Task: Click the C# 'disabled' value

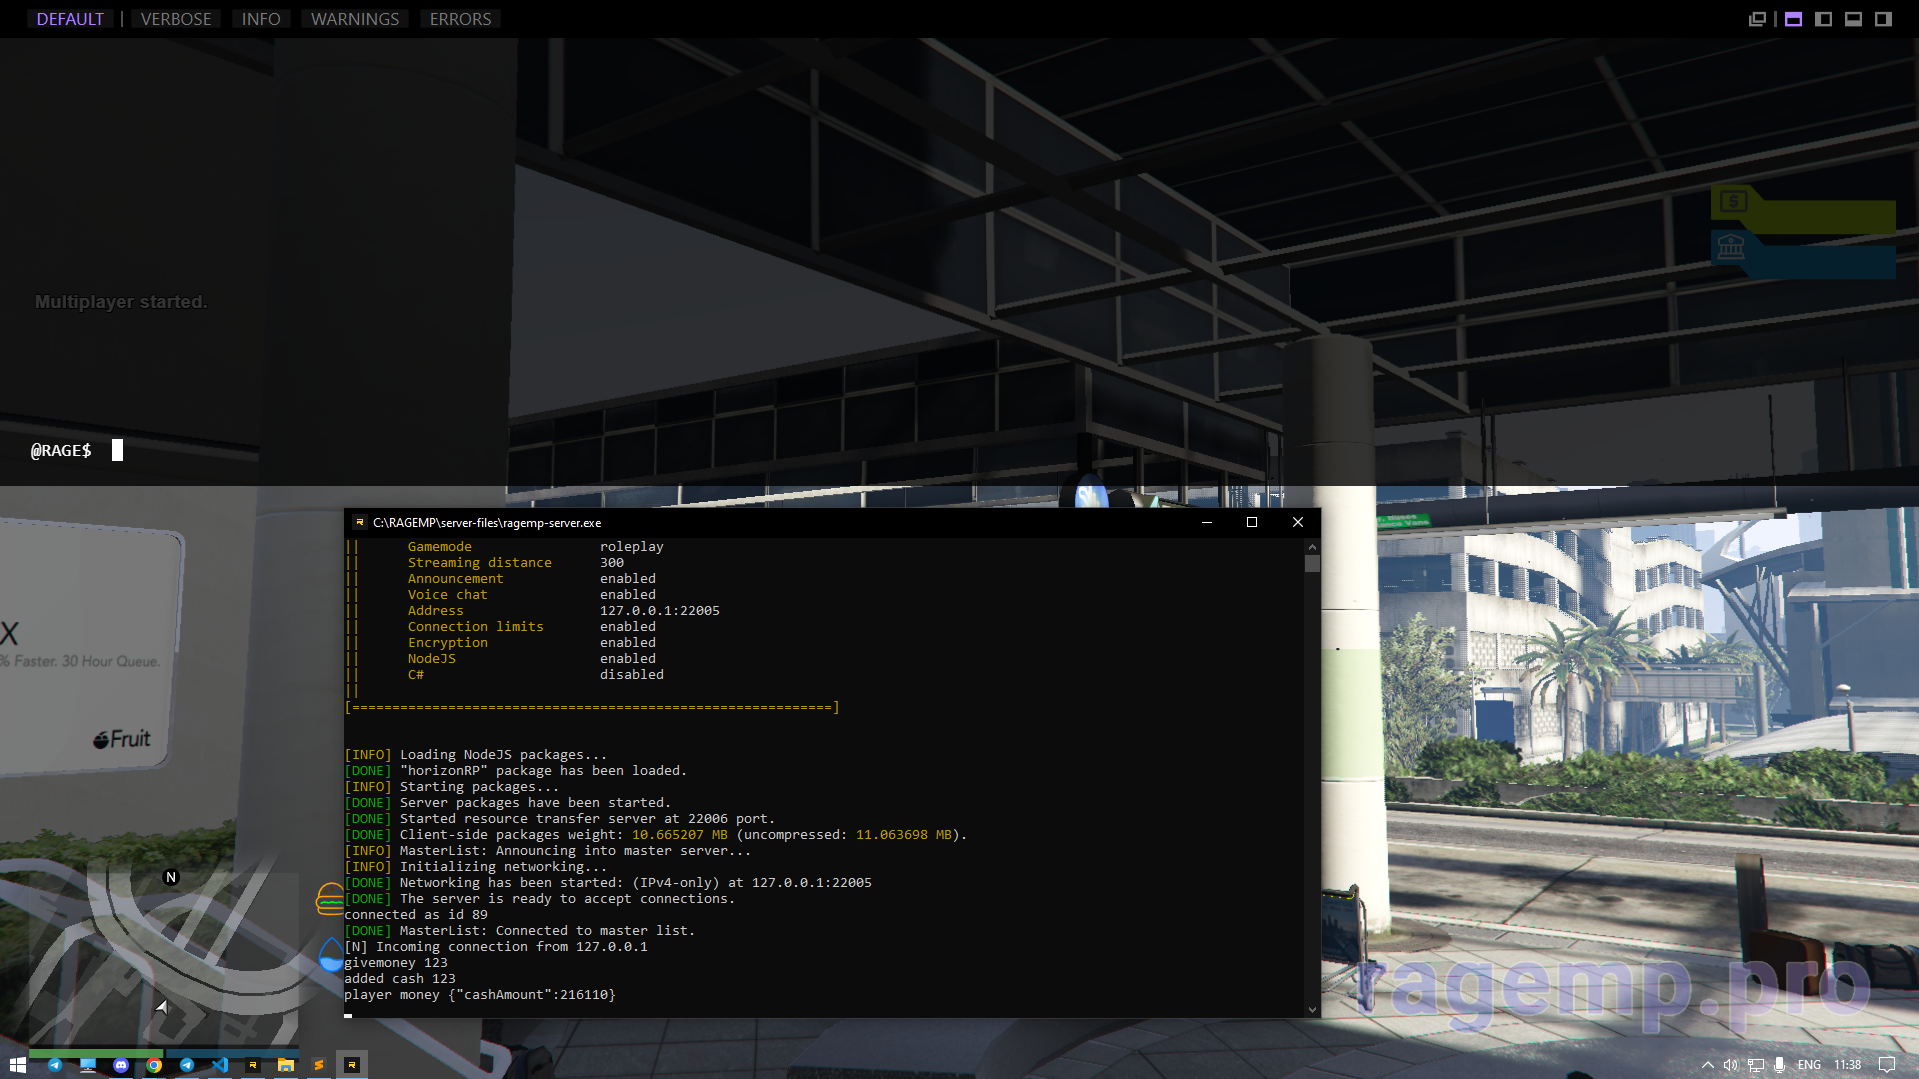Action: [632, 675]
